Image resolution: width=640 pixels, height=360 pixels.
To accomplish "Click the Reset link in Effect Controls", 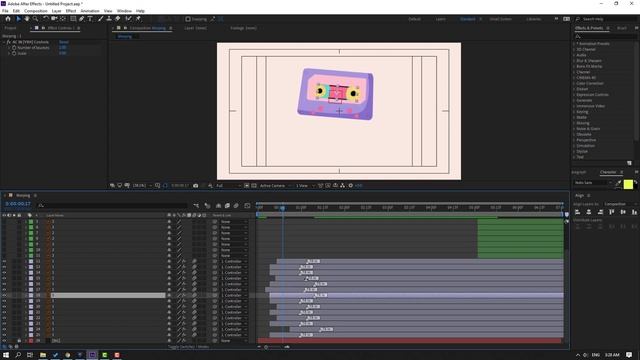I will [64, 42].
